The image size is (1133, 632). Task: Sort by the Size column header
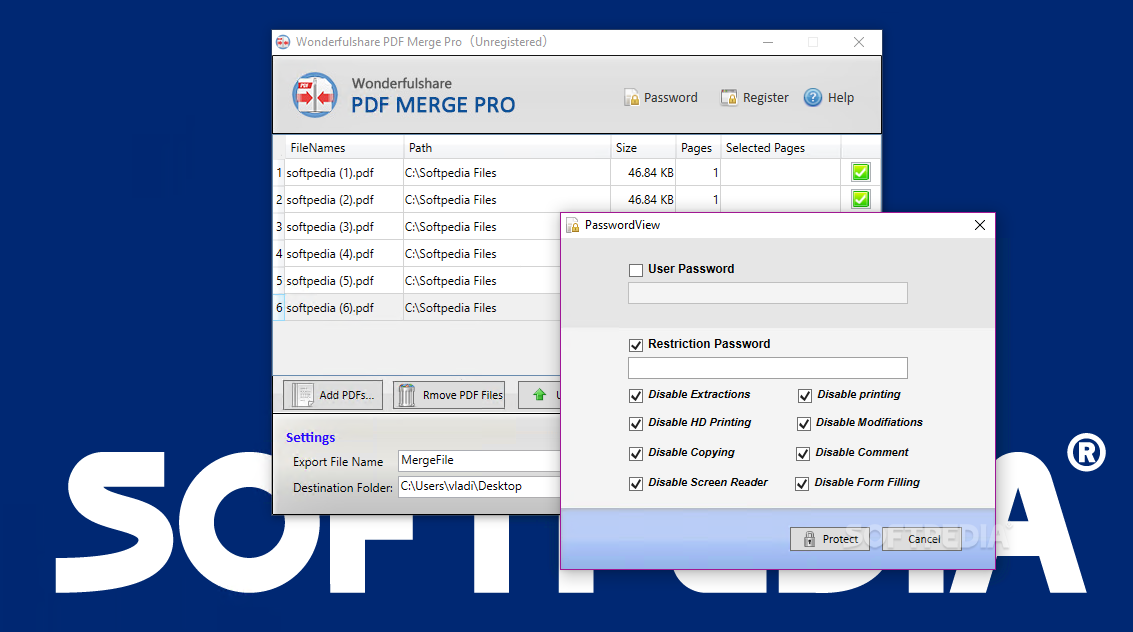click(643, 148)
